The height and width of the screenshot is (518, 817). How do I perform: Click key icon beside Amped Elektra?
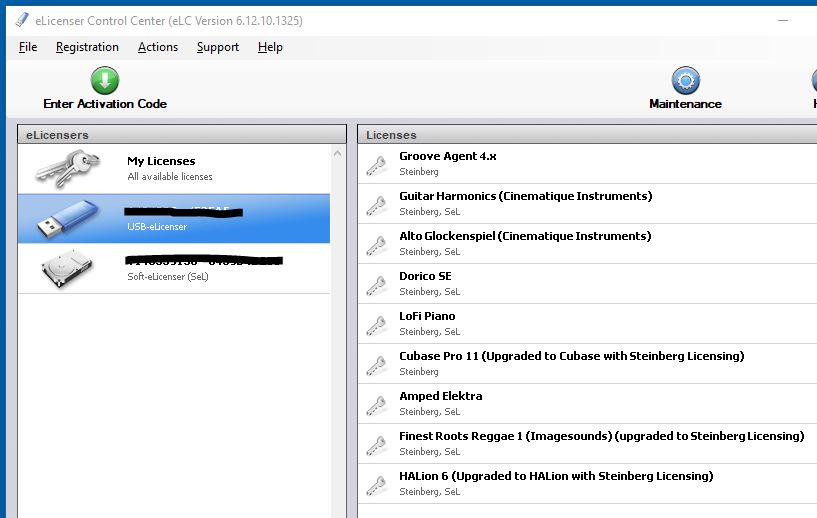pos(376,405)
